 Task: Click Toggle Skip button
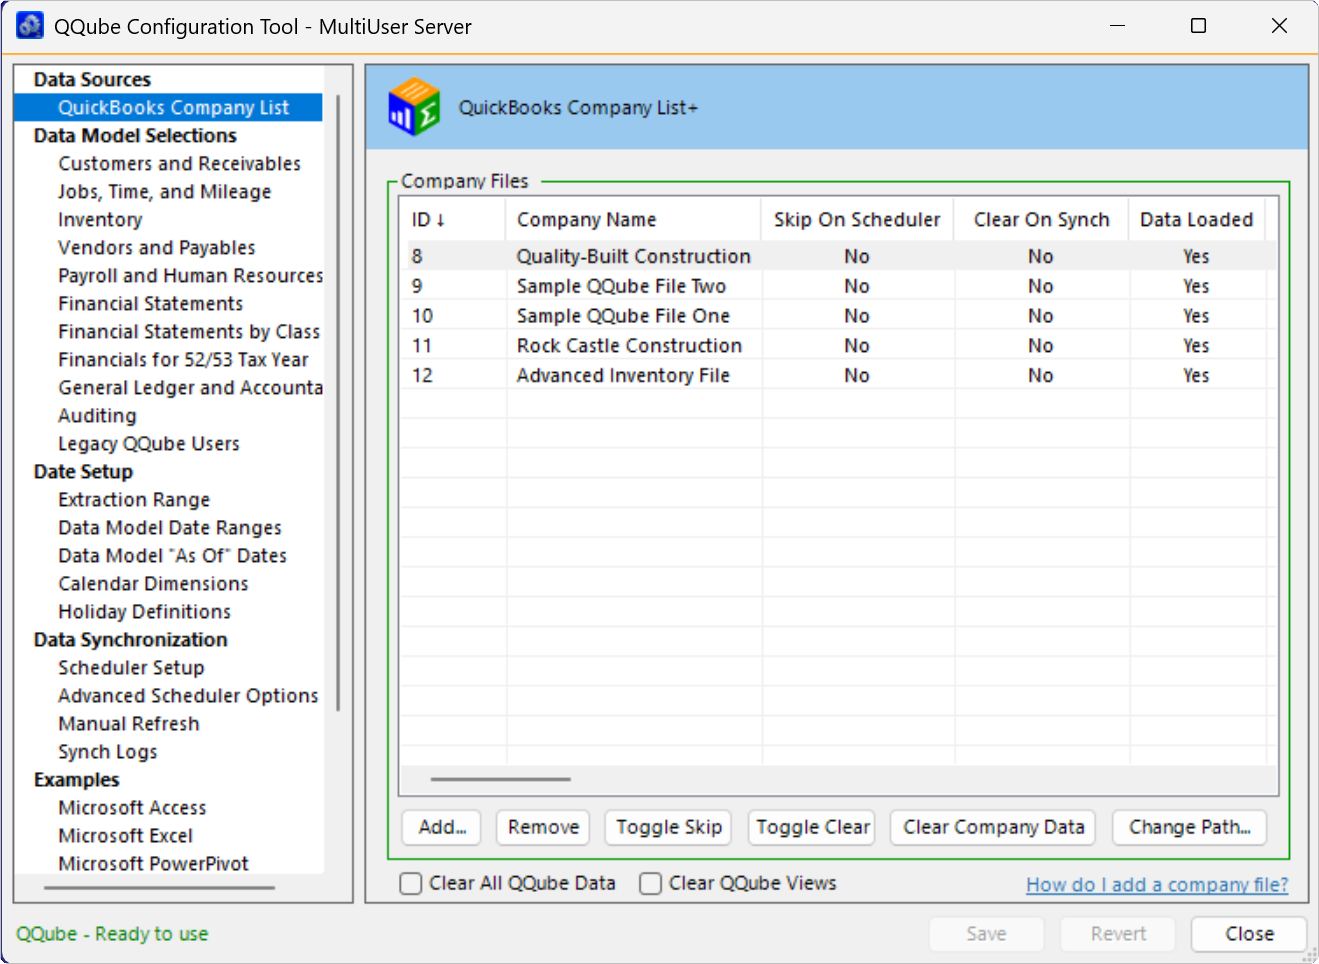[x=668, y=827]
